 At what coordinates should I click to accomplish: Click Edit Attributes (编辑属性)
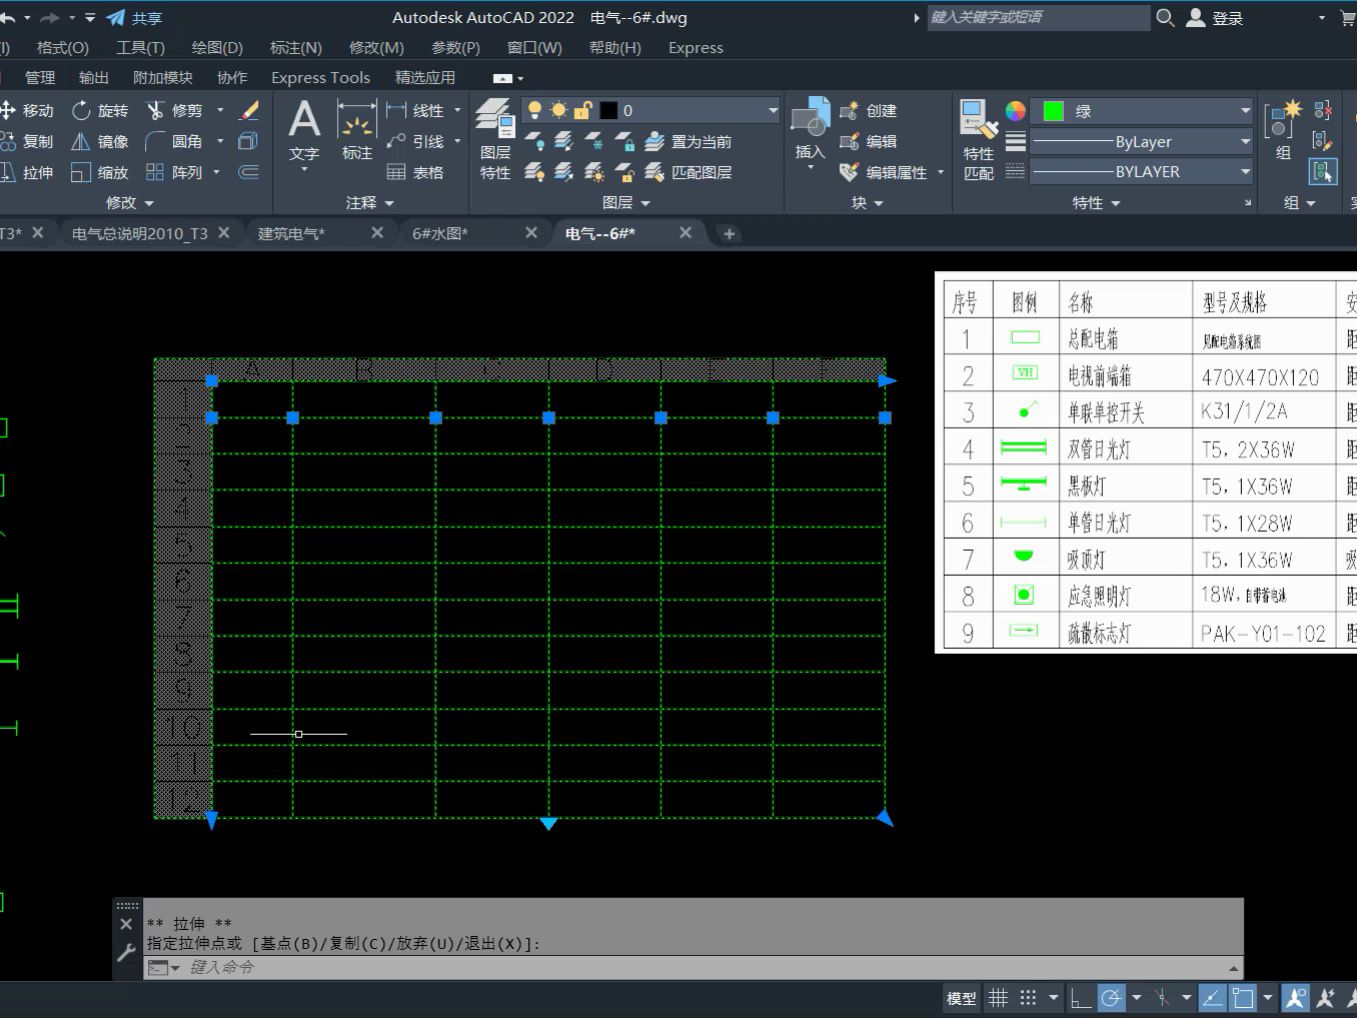click(884, 172)
